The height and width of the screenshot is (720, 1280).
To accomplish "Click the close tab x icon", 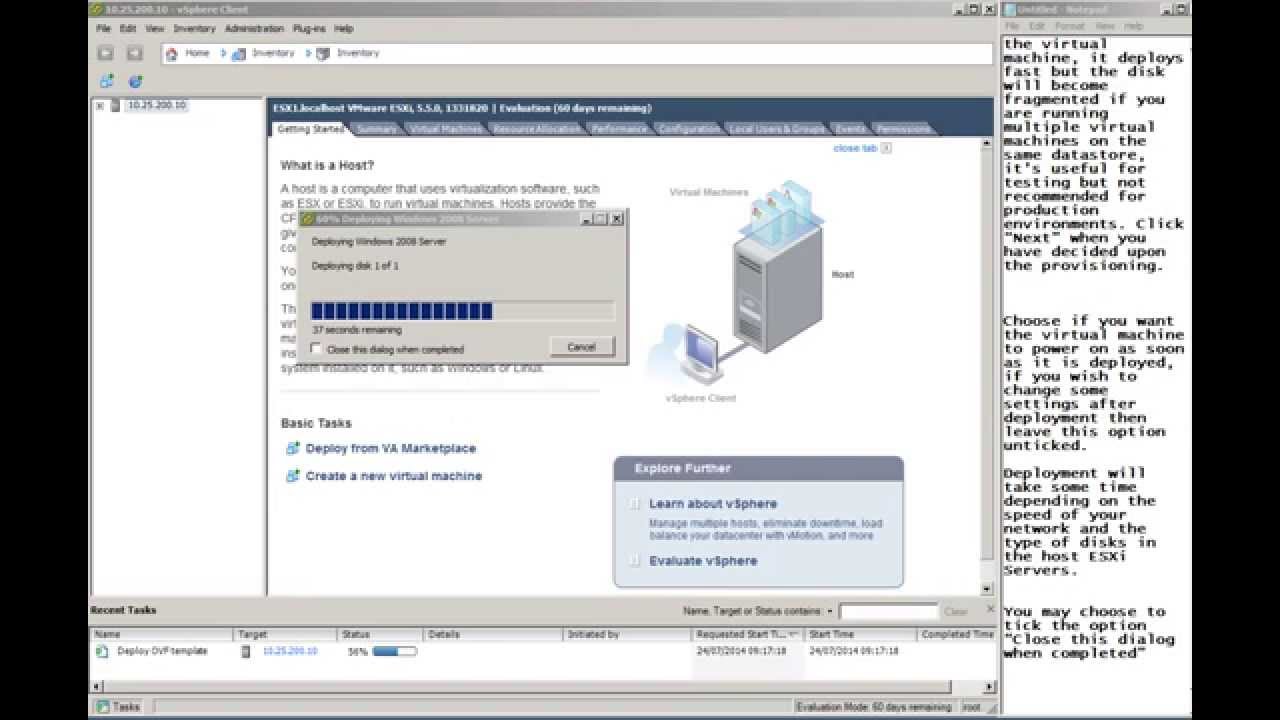I will [x=886, y=148].
